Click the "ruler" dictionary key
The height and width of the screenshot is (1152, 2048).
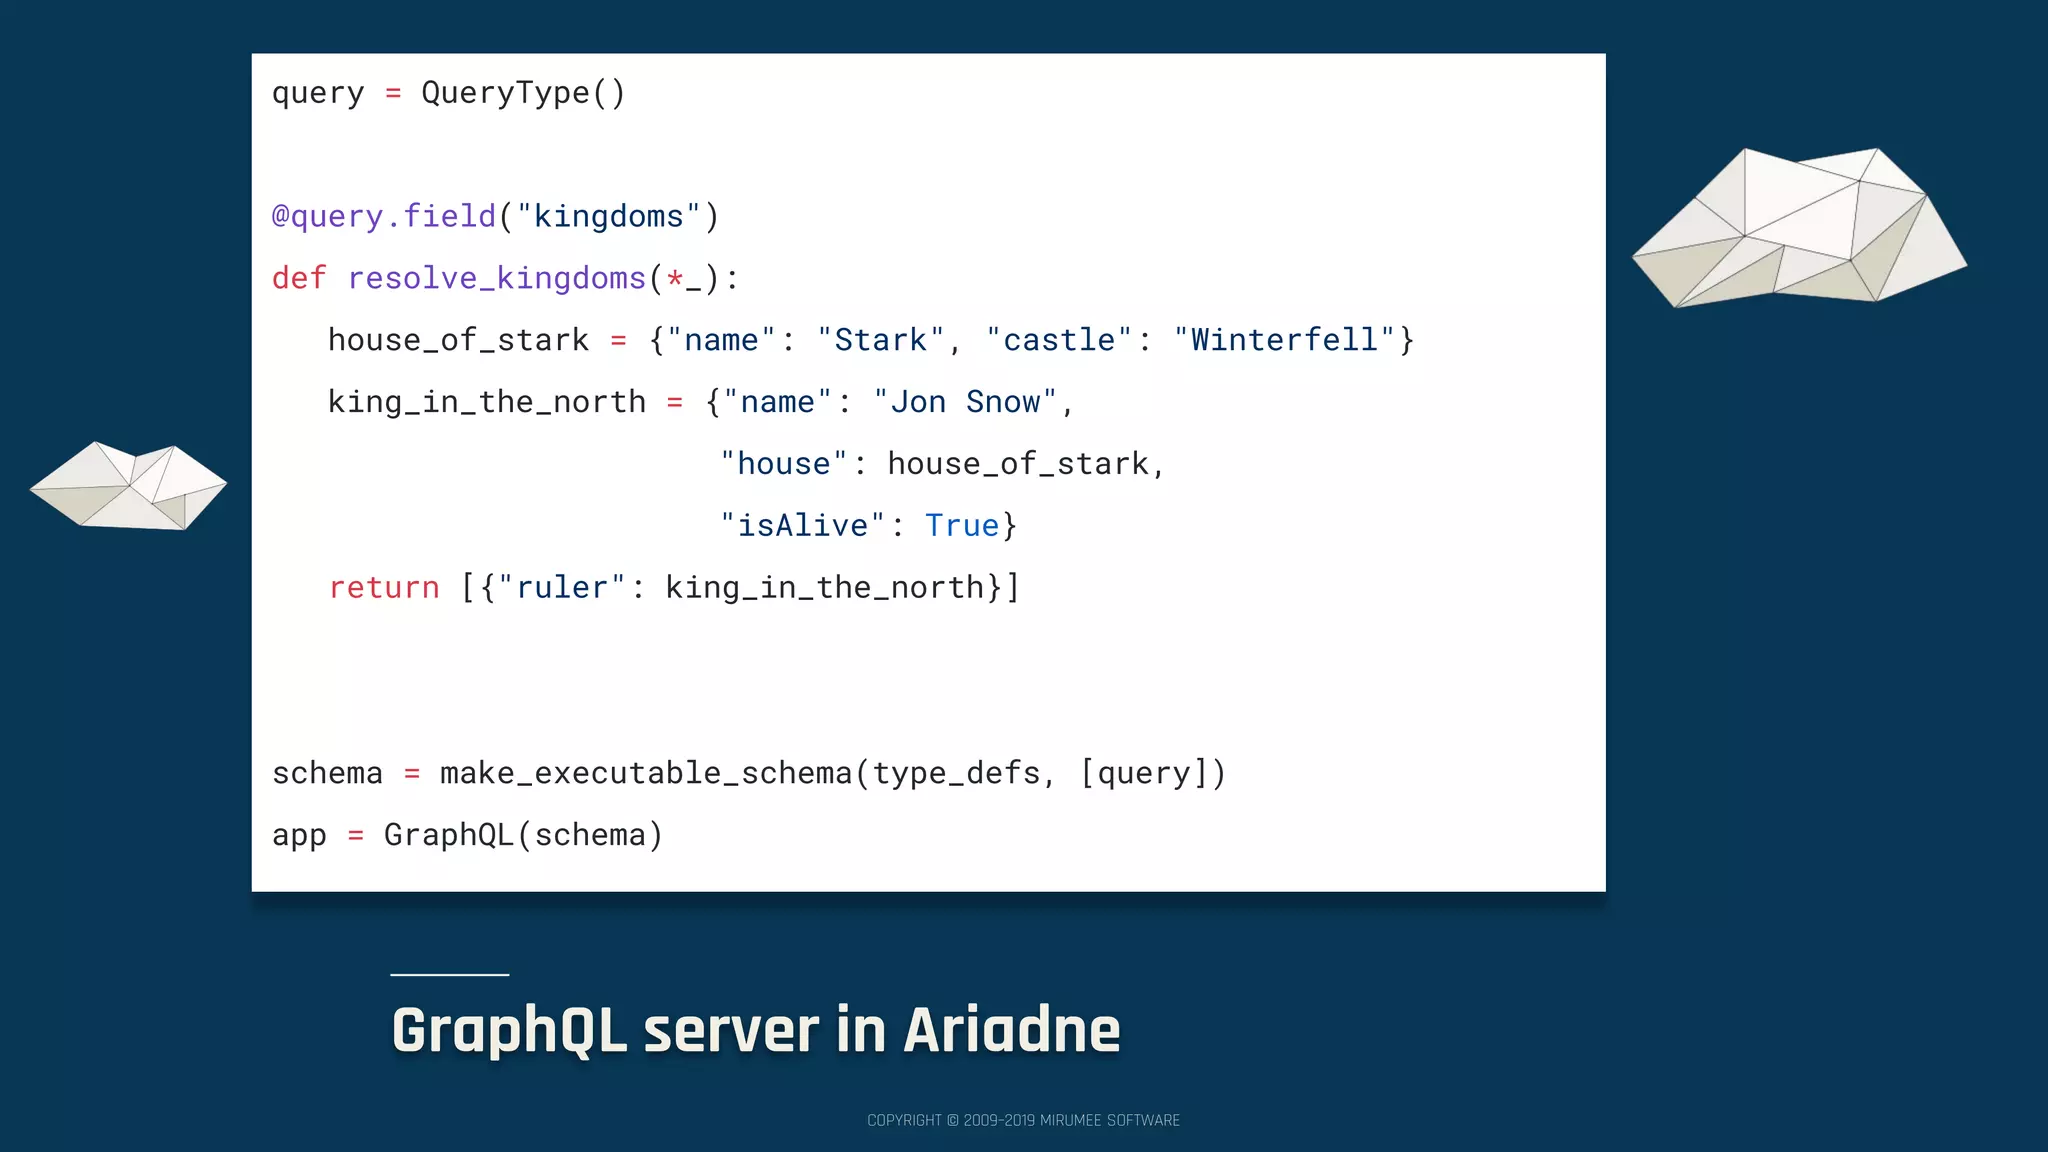coord(561,588)
